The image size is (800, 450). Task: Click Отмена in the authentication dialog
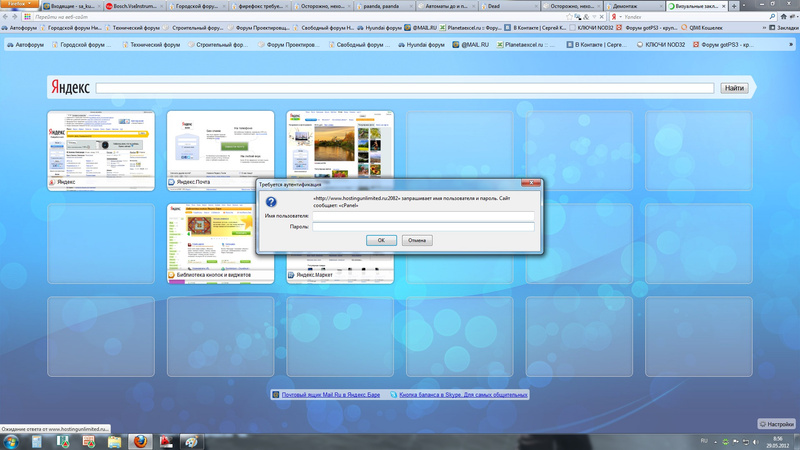pos(417,240)
